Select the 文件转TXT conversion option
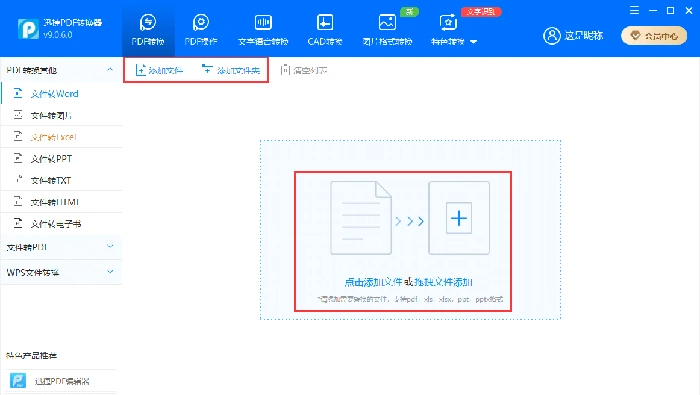The image size is (700, 395). click(62, 180)
